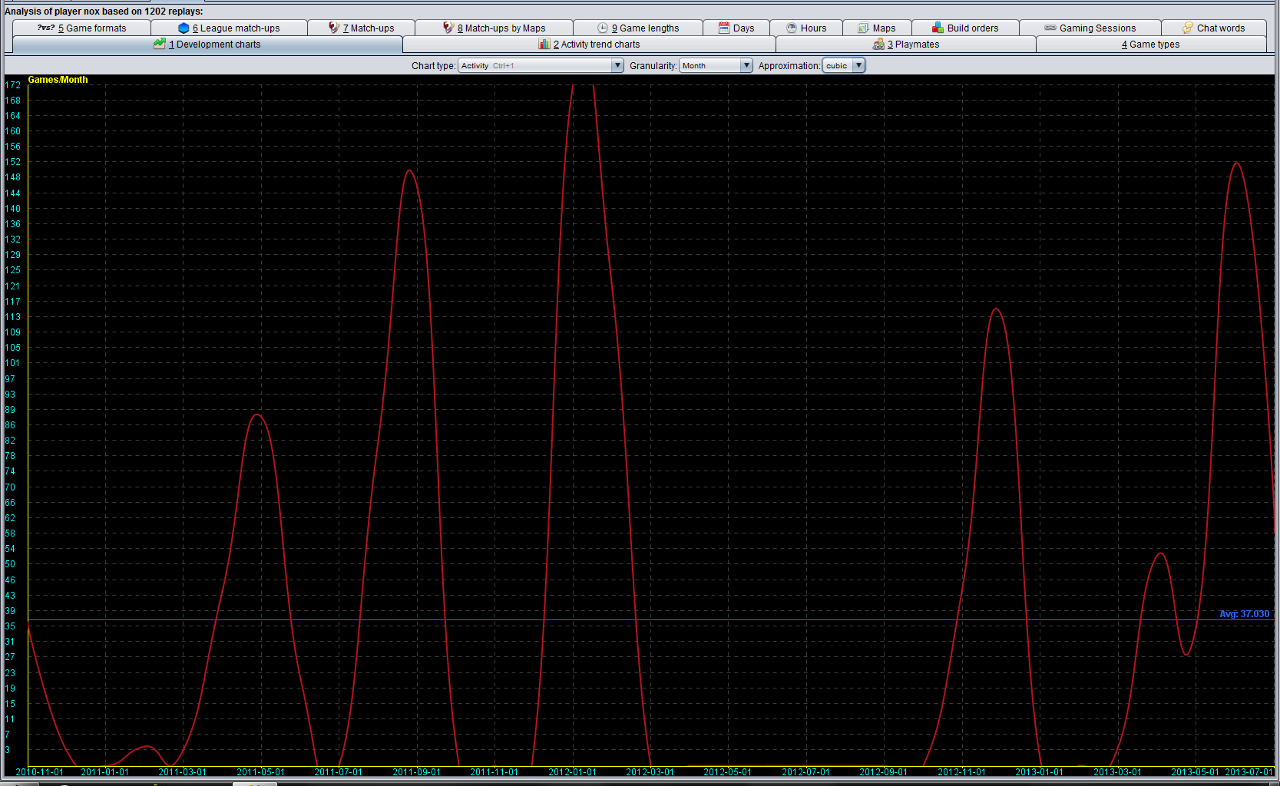The width and height of the screenshot is (1280, 786).
Task: Switch to the Maps tab
Action: point(877,28)
